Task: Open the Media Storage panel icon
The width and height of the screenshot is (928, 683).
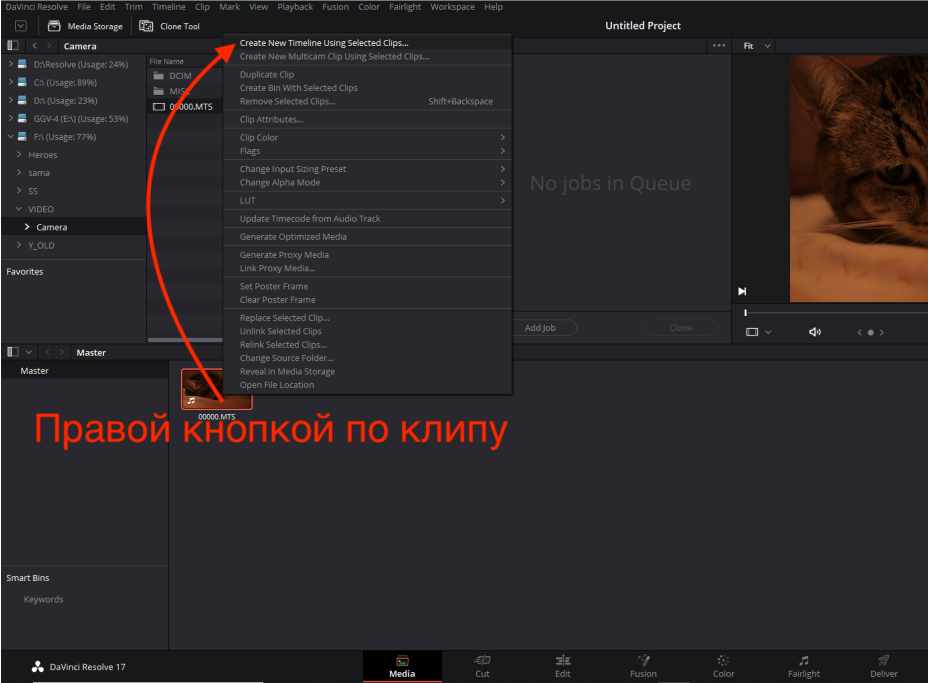Action: coord(54,26)
